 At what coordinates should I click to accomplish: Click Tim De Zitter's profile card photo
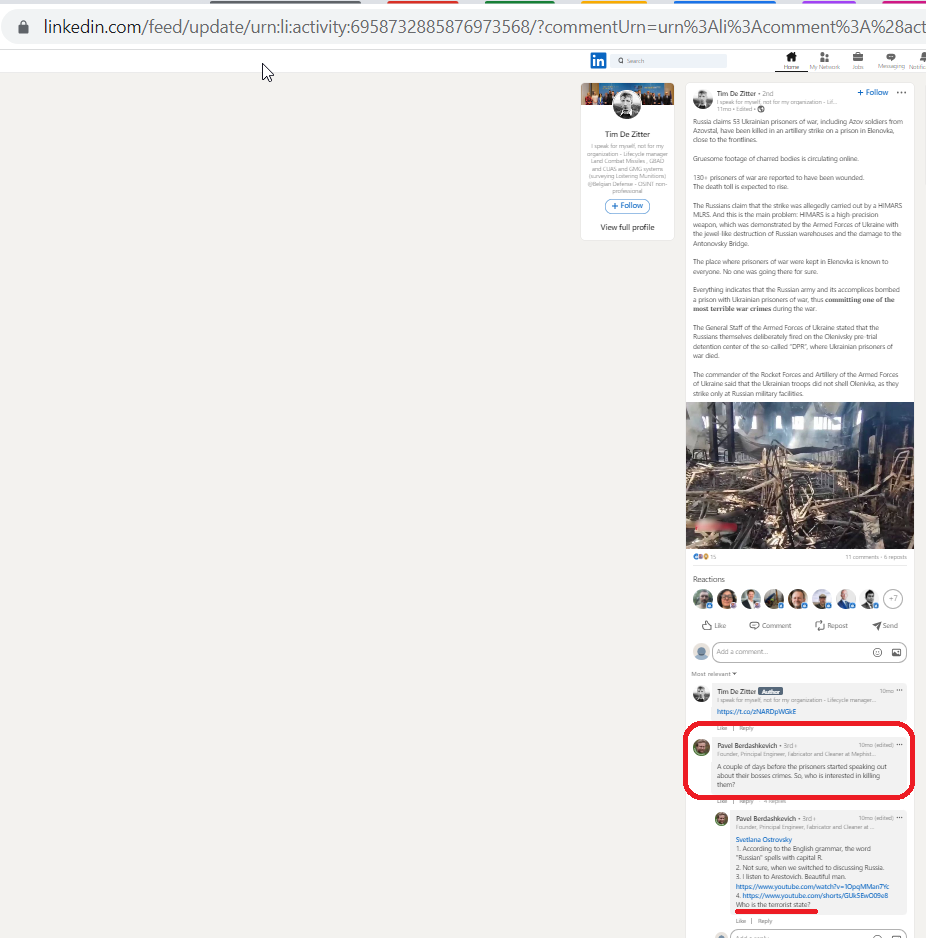[x=627, y=105]
